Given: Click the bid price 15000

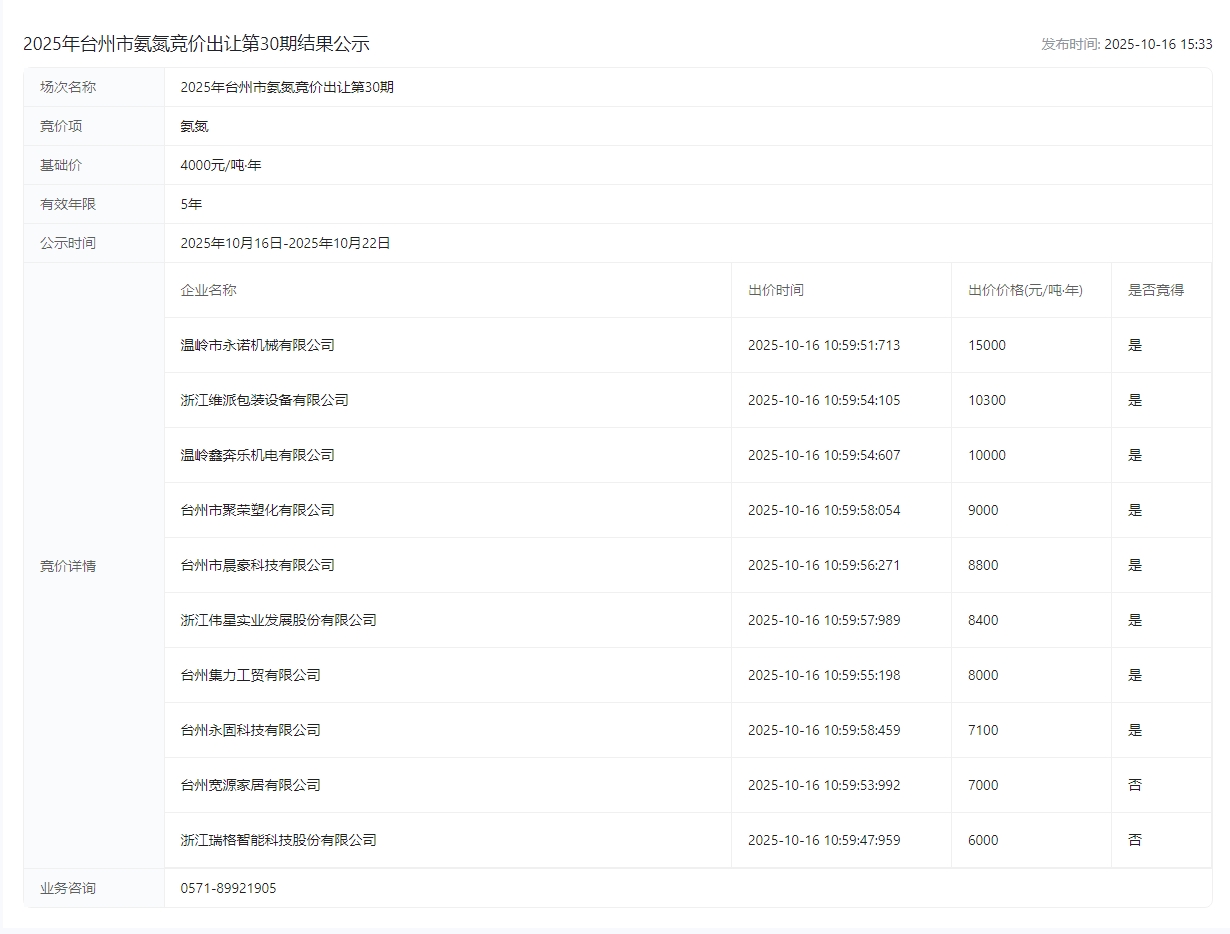Looking at the screenshot, I should [986, 345].
